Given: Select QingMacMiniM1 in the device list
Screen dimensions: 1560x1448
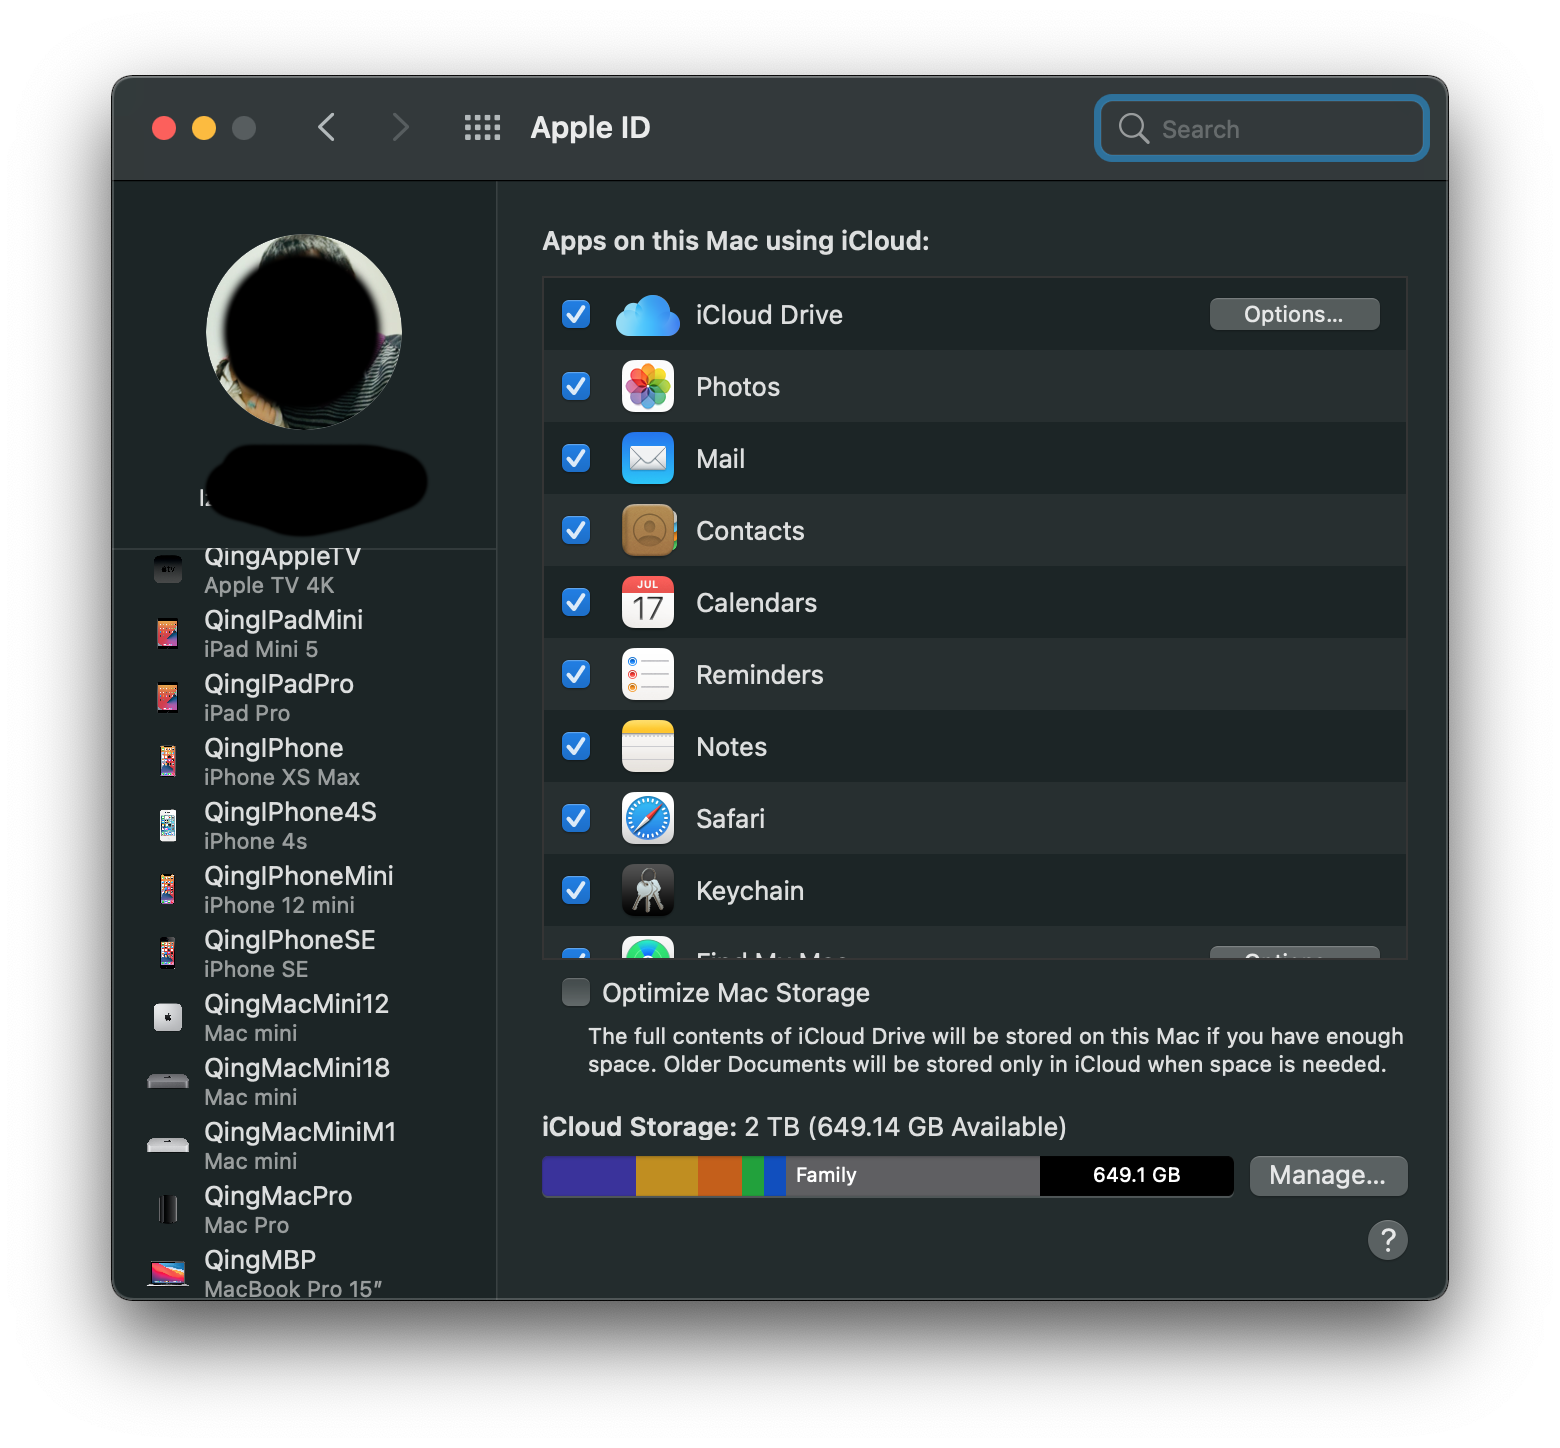Looking at the screenshot, I should click(x=305, y=1145).
